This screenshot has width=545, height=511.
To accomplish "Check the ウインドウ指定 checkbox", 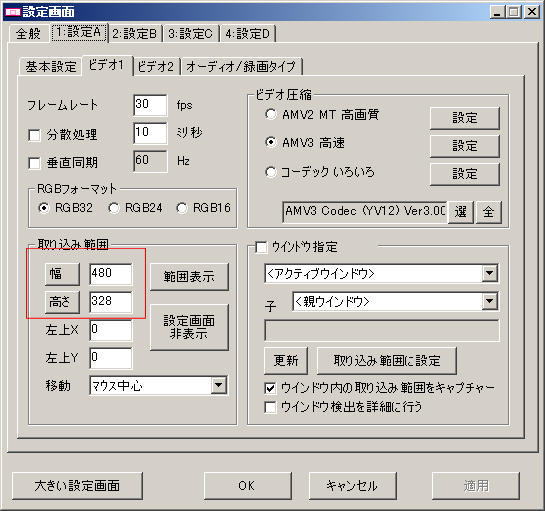I will coord(261,248).
